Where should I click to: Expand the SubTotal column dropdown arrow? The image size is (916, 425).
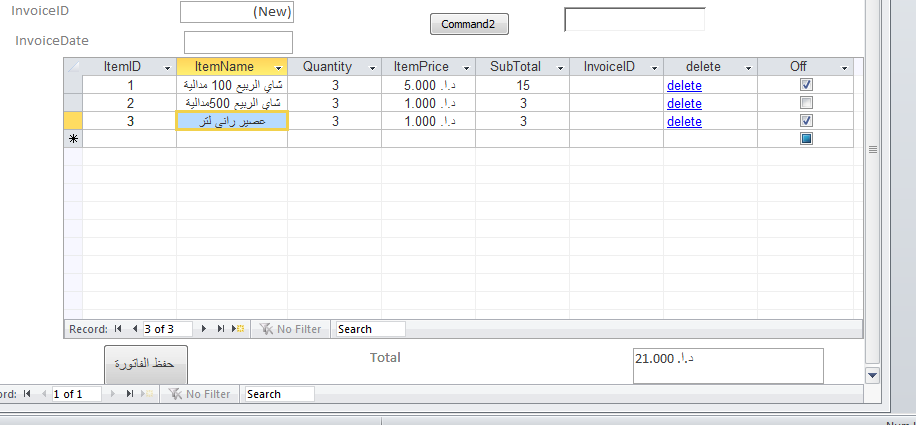(560, 67)
